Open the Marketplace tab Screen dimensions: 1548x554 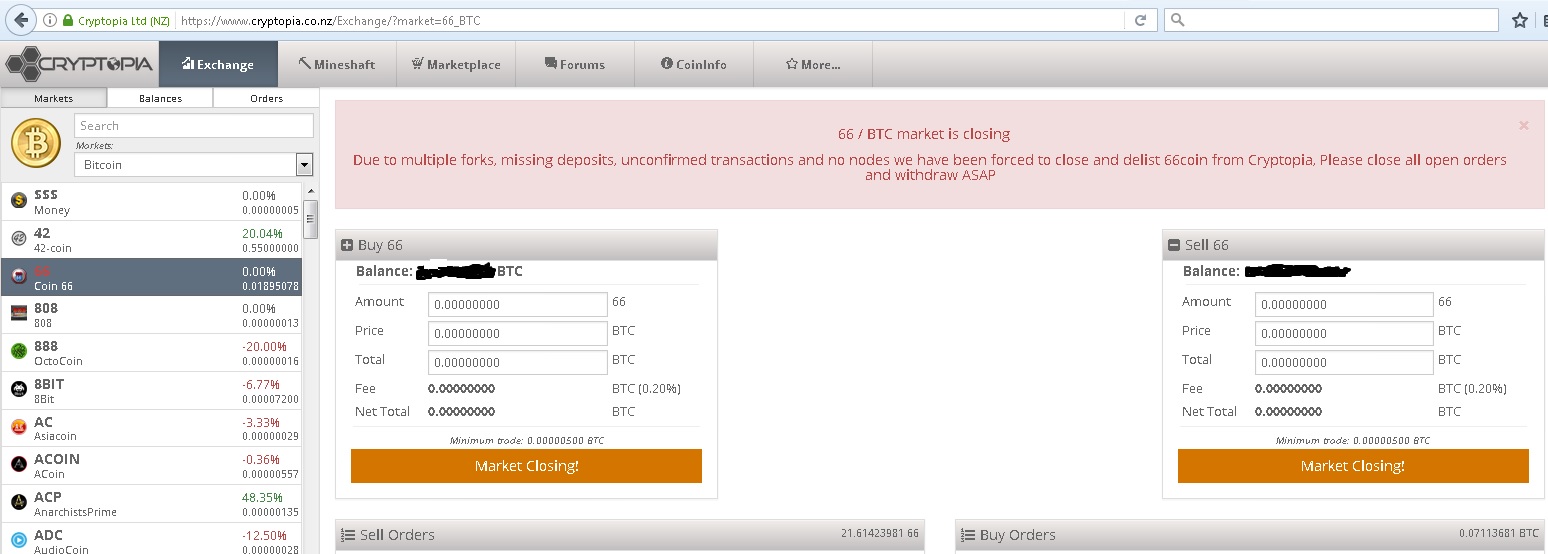(456, 64)
